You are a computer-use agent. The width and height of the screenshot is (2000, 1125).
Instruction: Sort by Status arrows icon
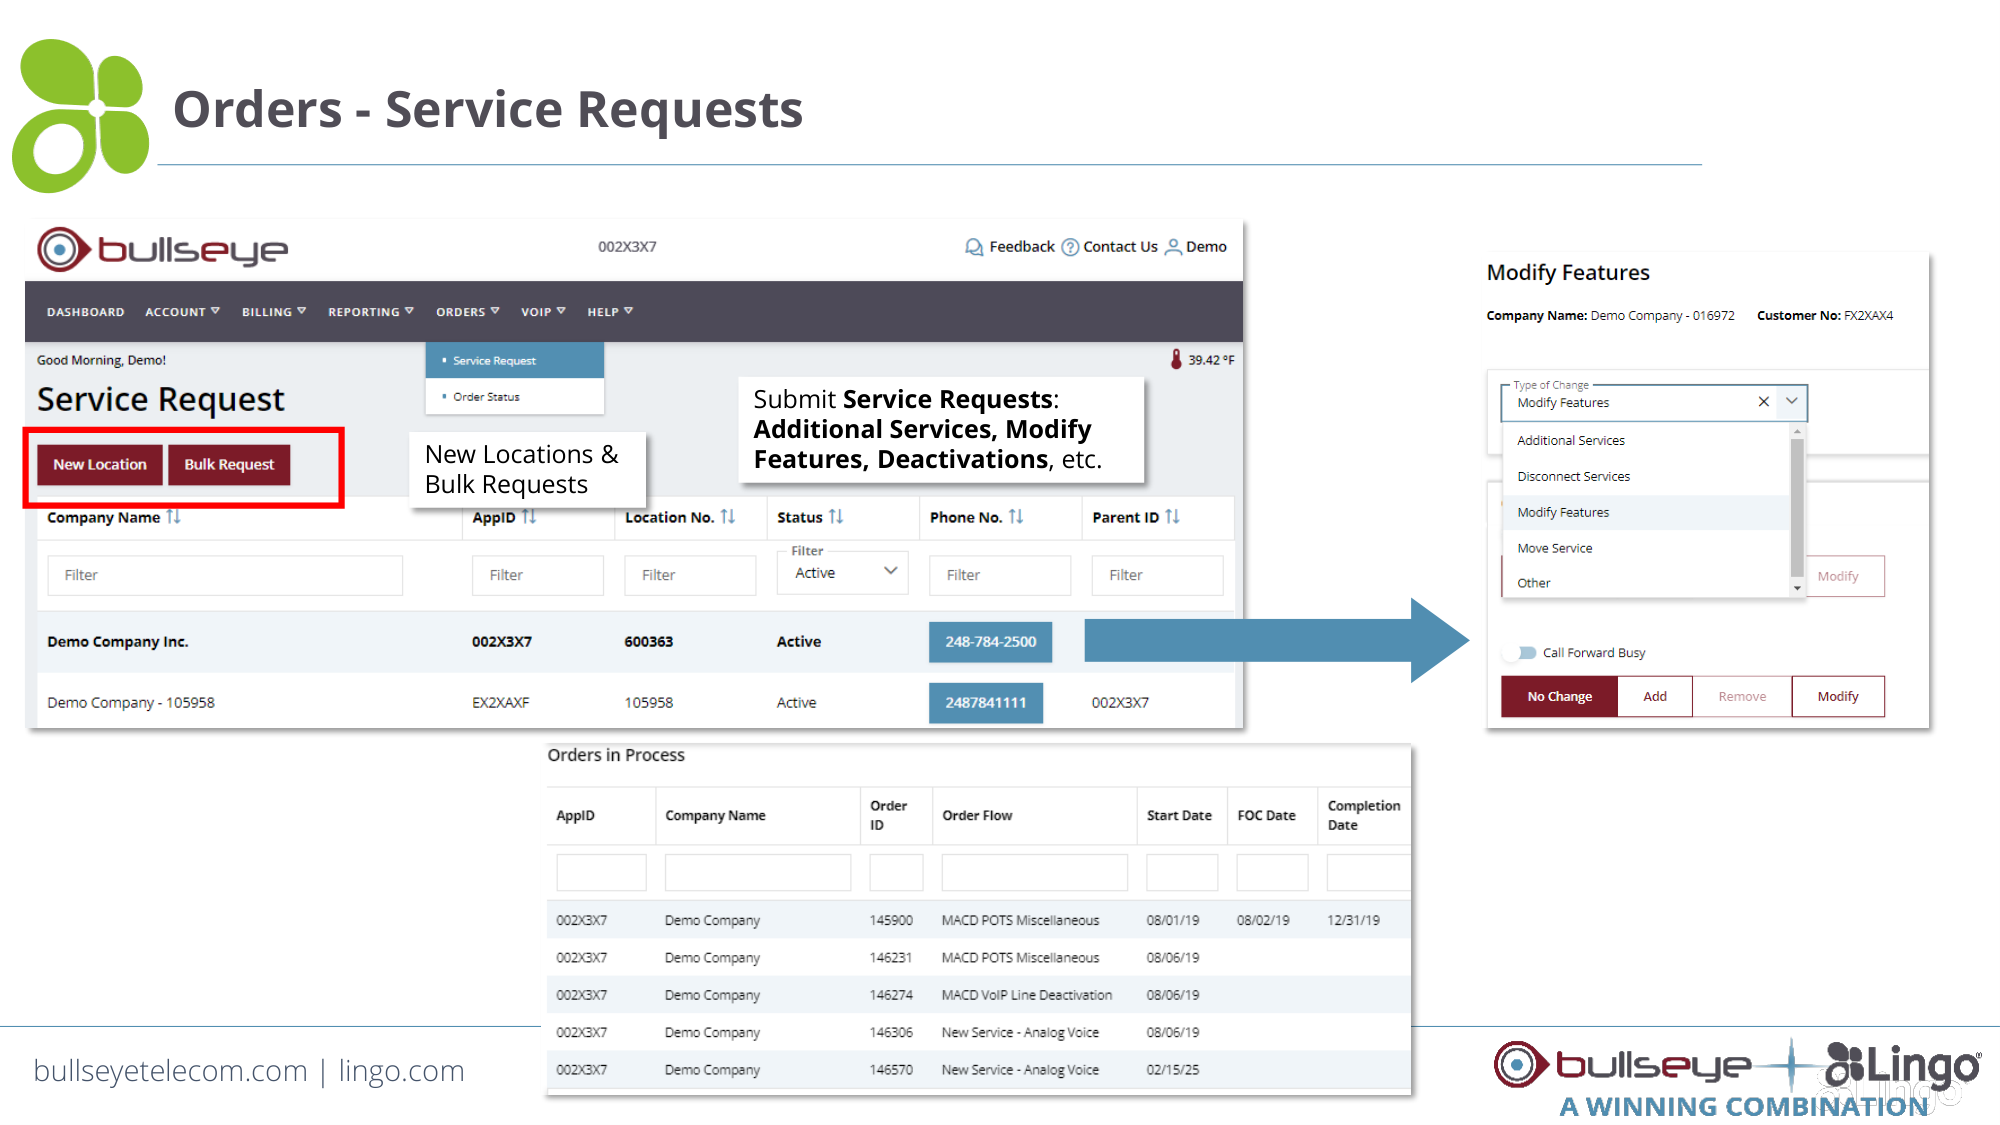click(836, 517)
